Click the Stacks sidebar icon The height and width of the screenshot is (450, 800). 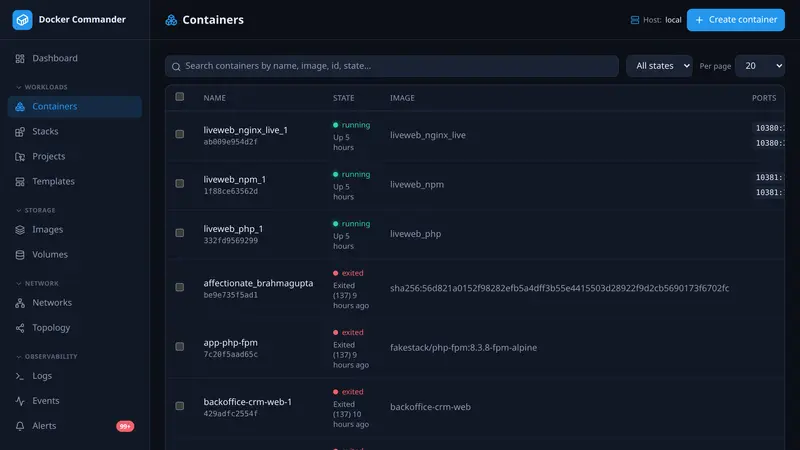point(20,132)
